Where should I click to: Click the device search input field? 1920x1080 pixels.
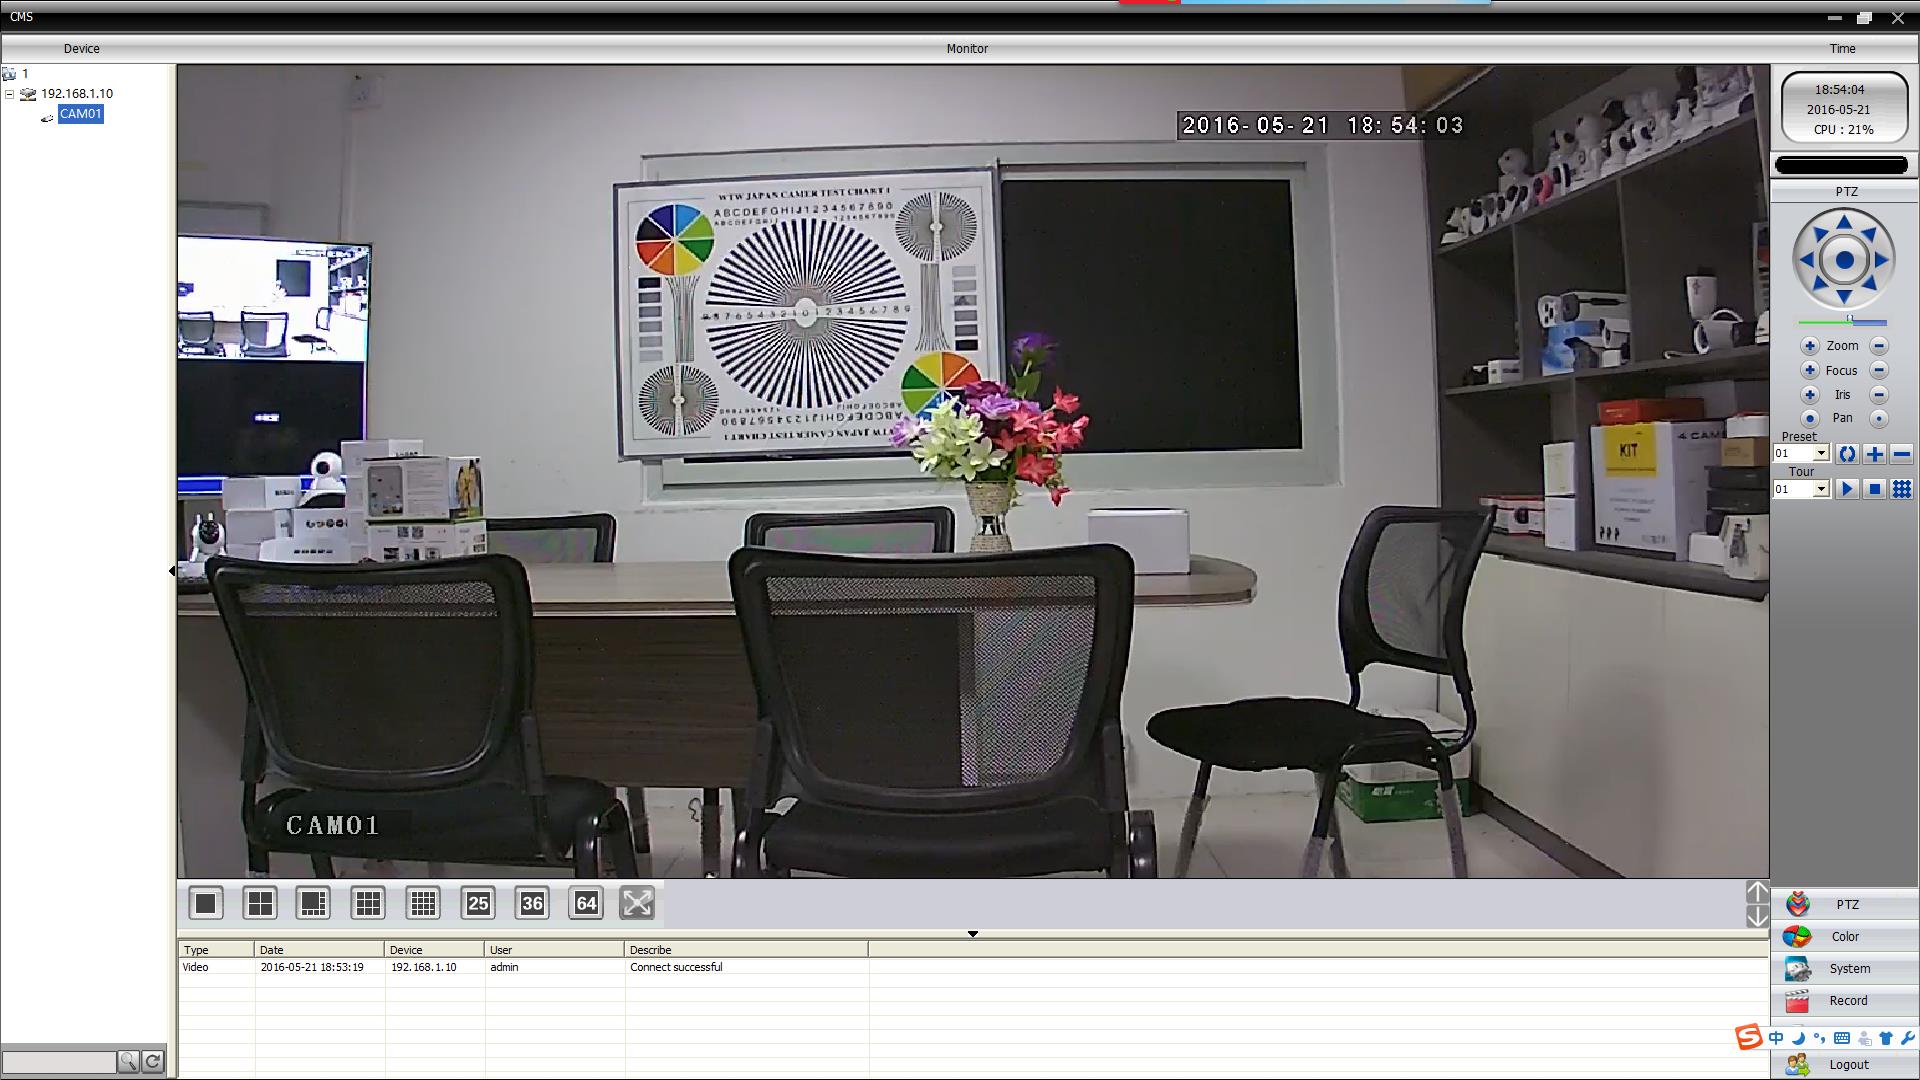[x=59, y=1062]
